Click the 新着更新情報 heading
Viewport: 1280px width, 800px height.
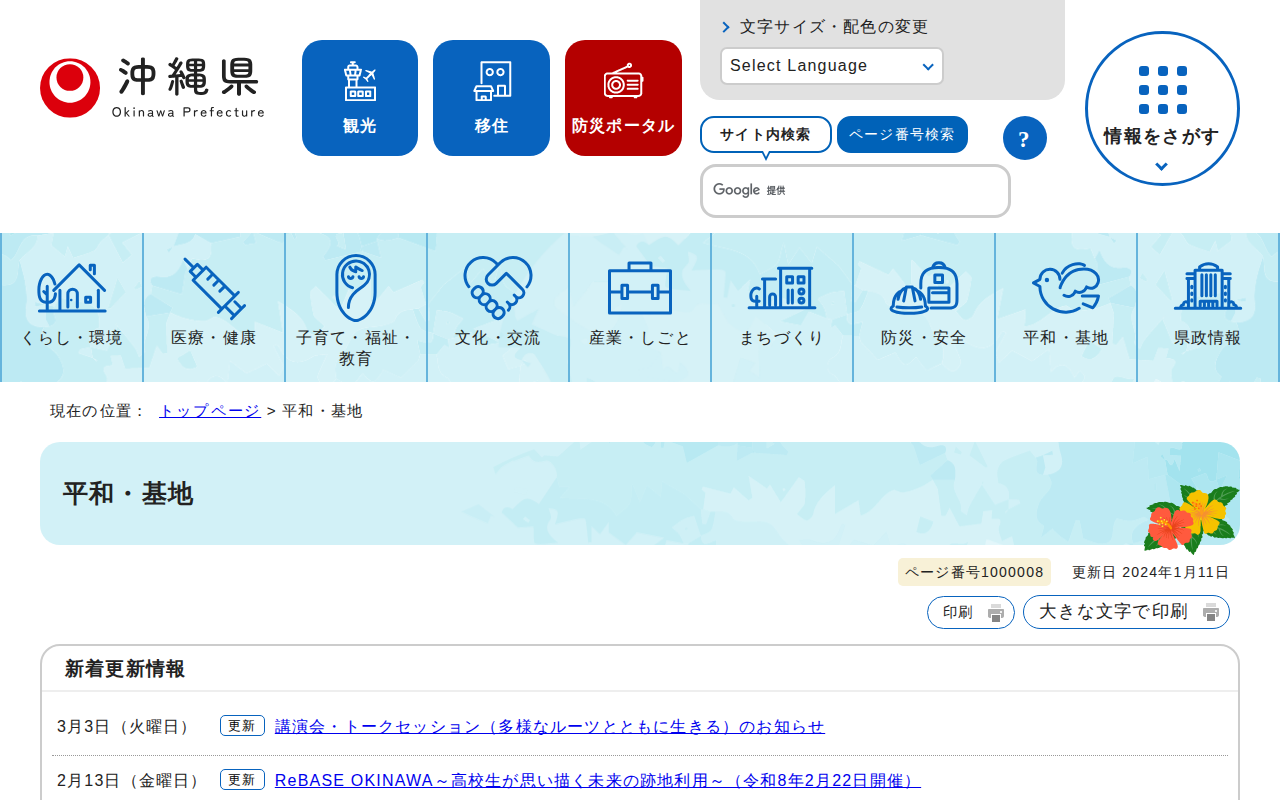pyautogui.click(x=125, y=669)
